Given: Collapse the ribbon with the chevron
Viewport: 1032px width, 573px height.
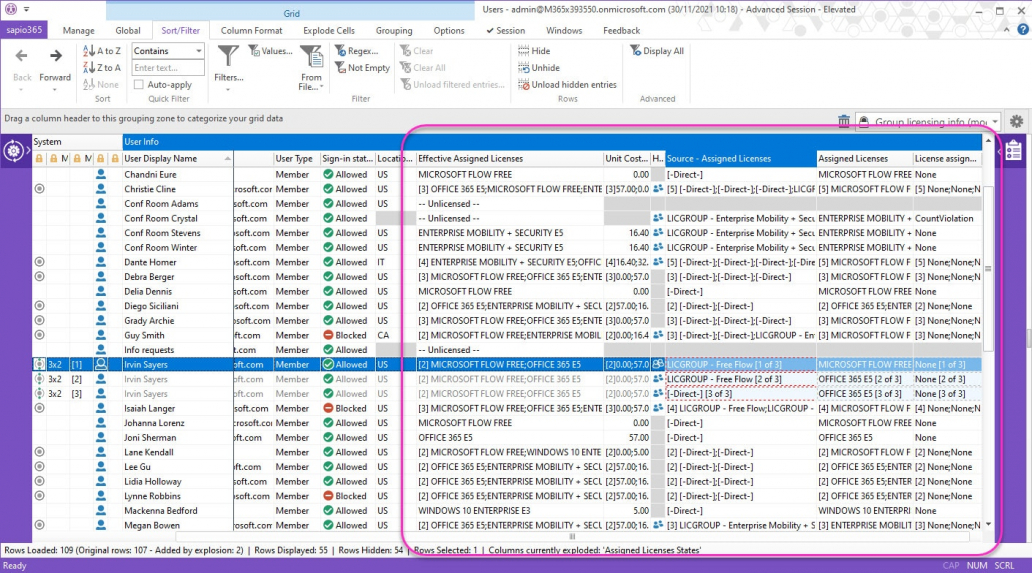Looking at the screenshot, I should click(1006, 30).
